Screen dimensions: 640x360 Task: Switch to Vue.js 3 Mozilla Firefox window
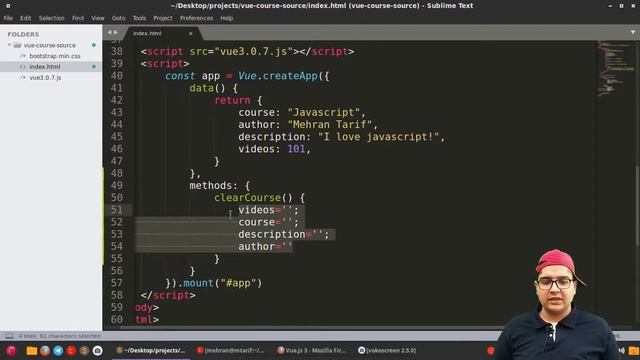point(311,350)
